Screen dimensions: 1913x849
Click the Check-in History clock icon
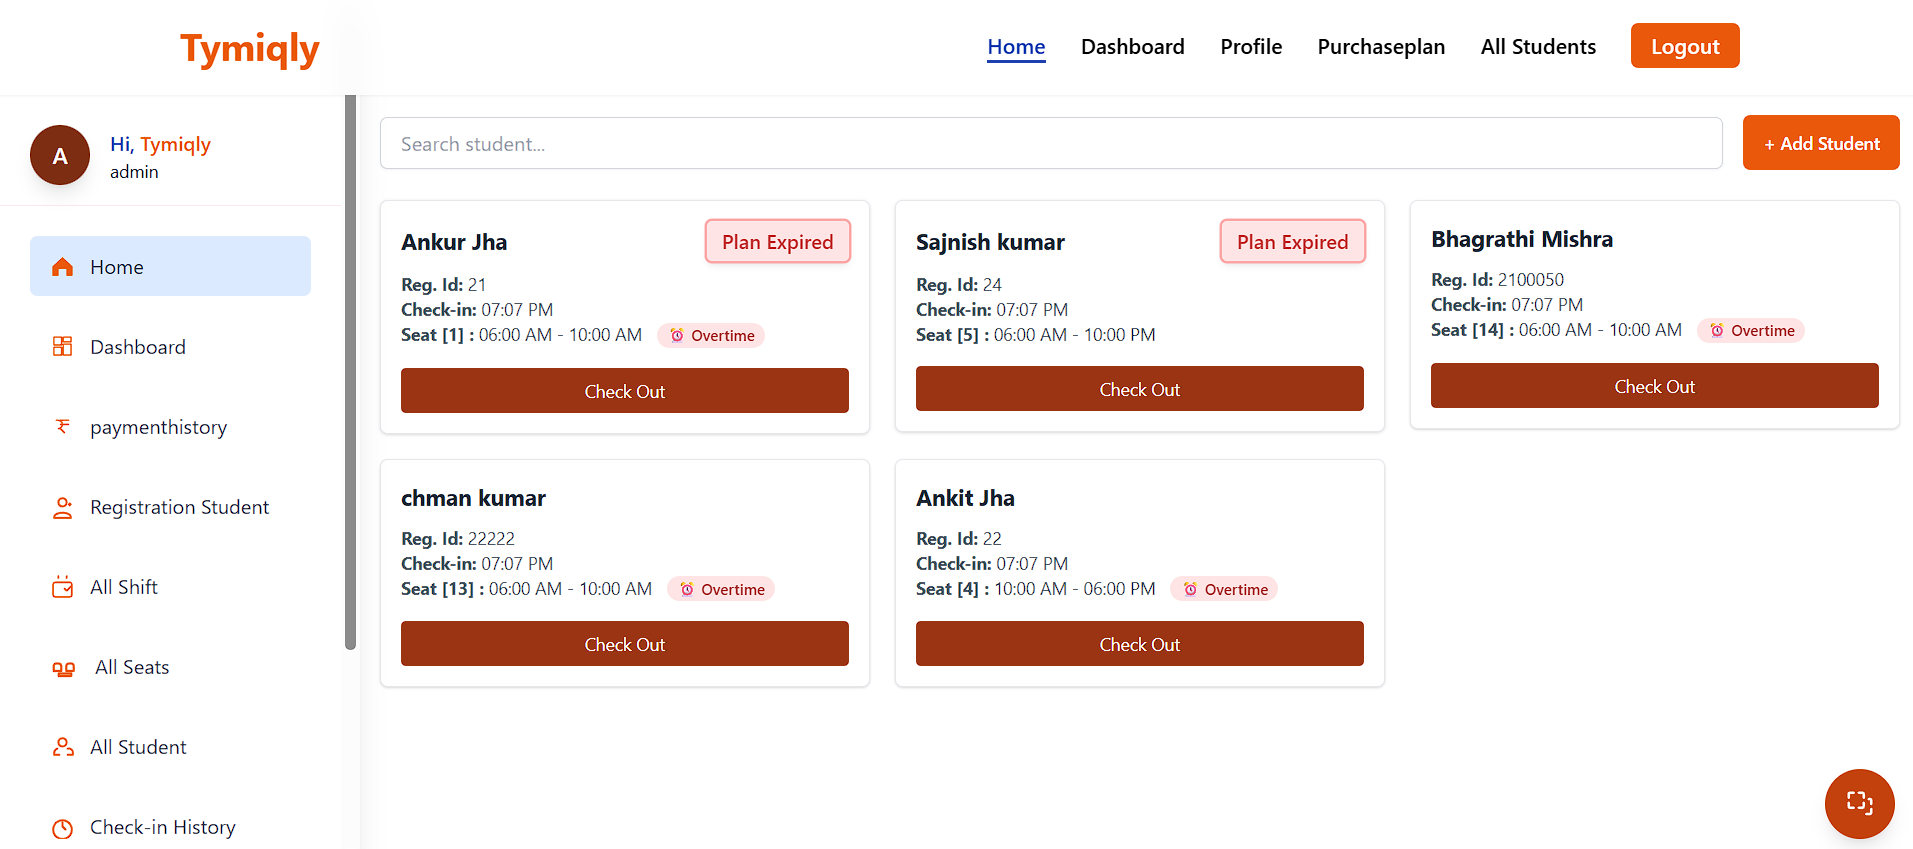pos(62,828)
